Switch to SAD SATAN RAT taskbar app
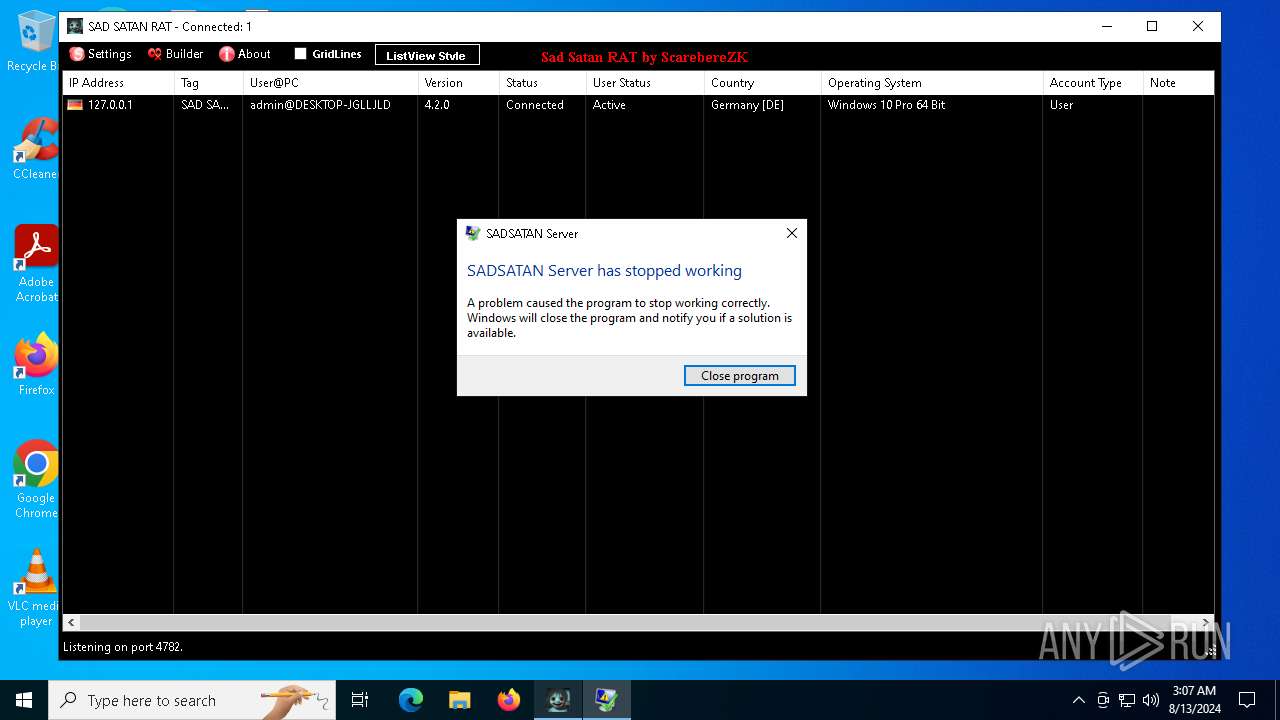Image resolution: width=1280 pixels, height=720 pixels. coord(558,700)
